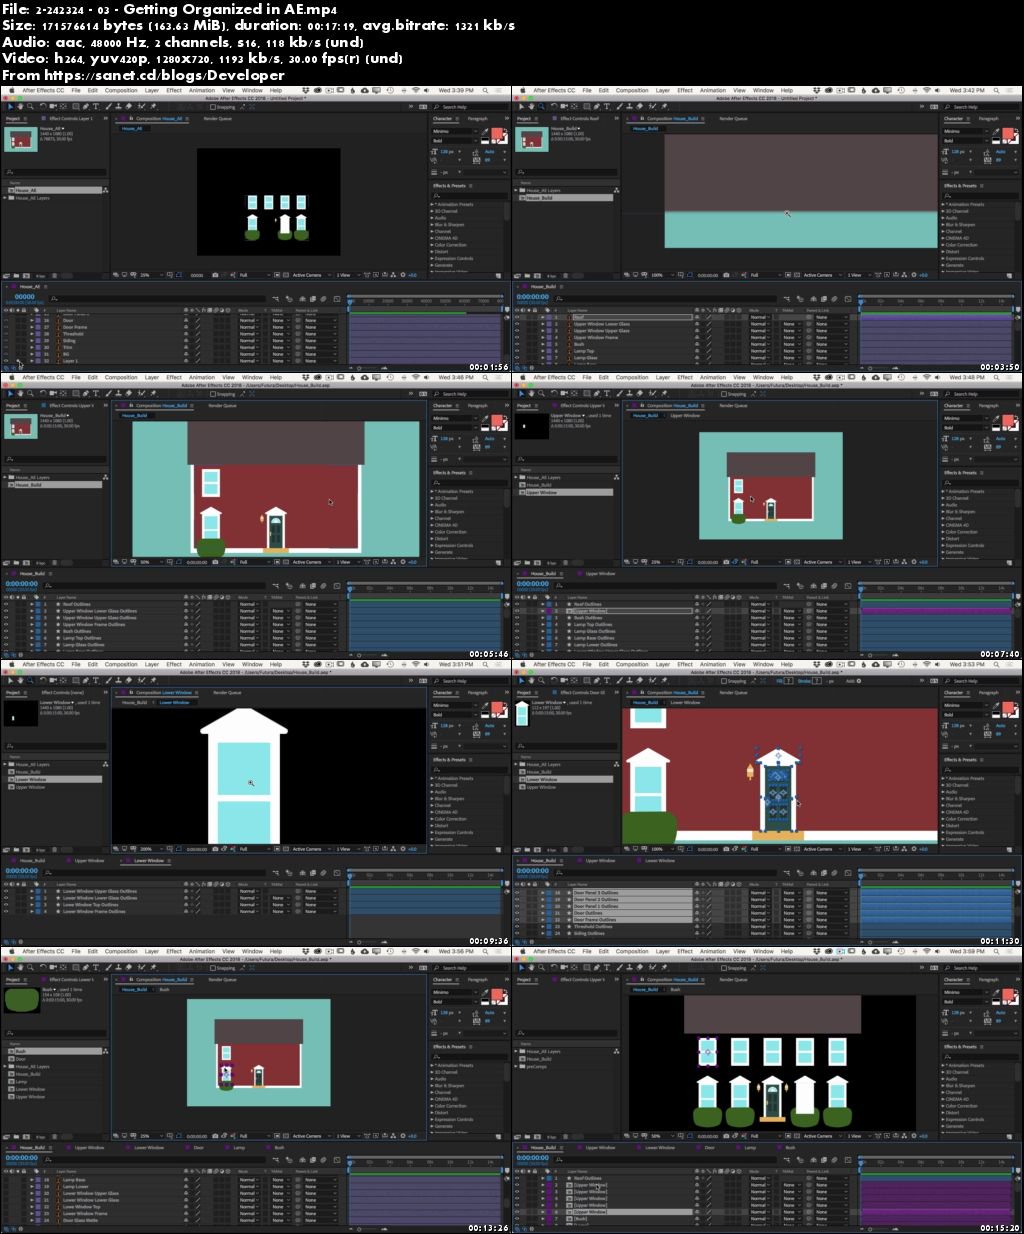Viewport: 1024px width, 1234px height.
Task: In 00:07:40 frame, click the viewer settings gear icon
Action: point(914,562)
